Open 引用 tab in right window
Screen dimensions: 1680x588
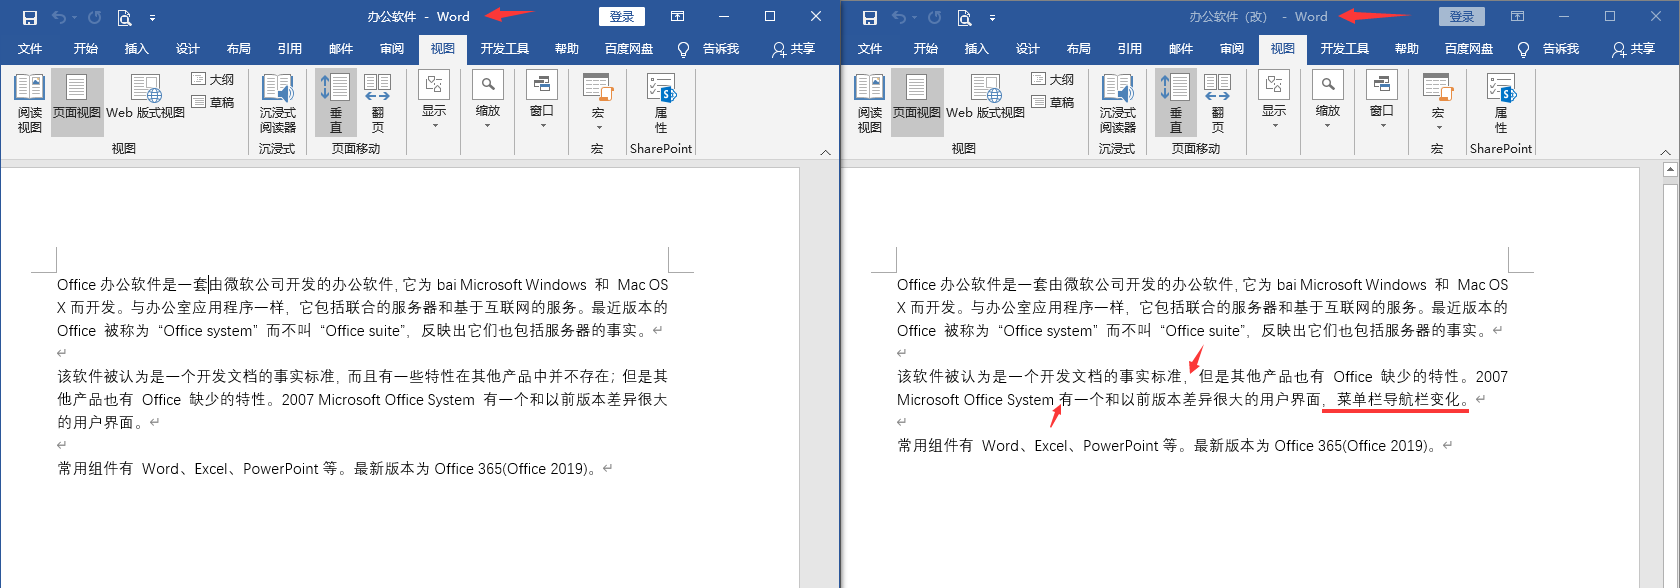(x=1129, y=48)
